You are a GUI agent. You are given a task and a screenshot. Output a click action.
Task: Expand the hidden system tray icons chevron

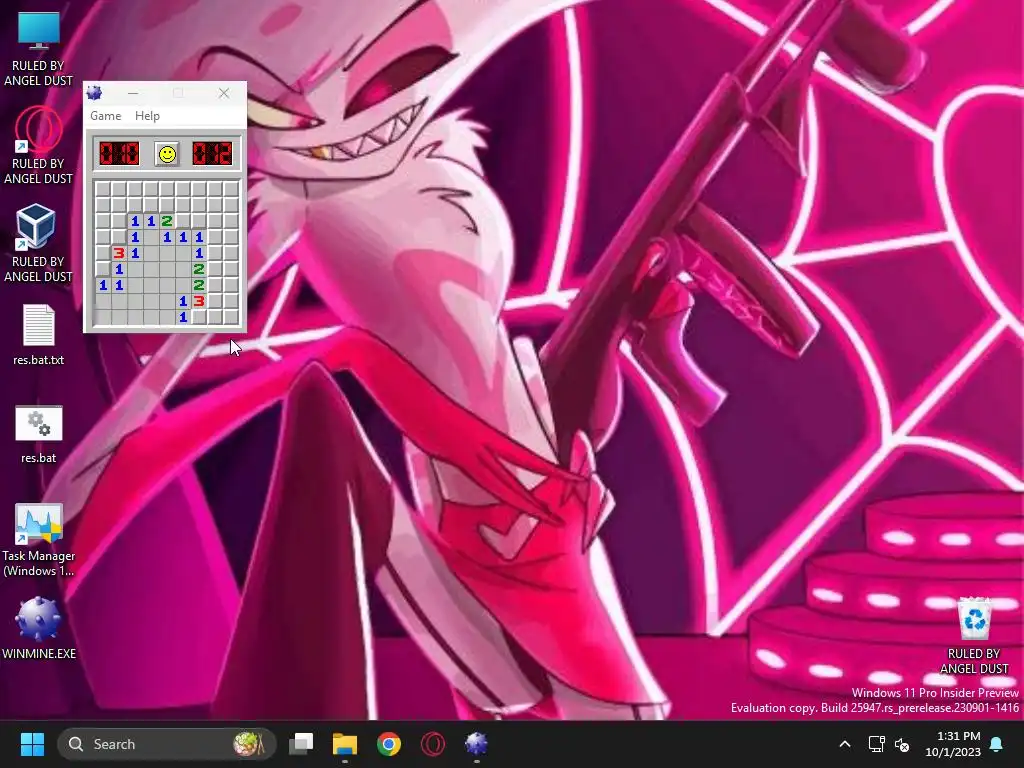(x=844, y=744)
